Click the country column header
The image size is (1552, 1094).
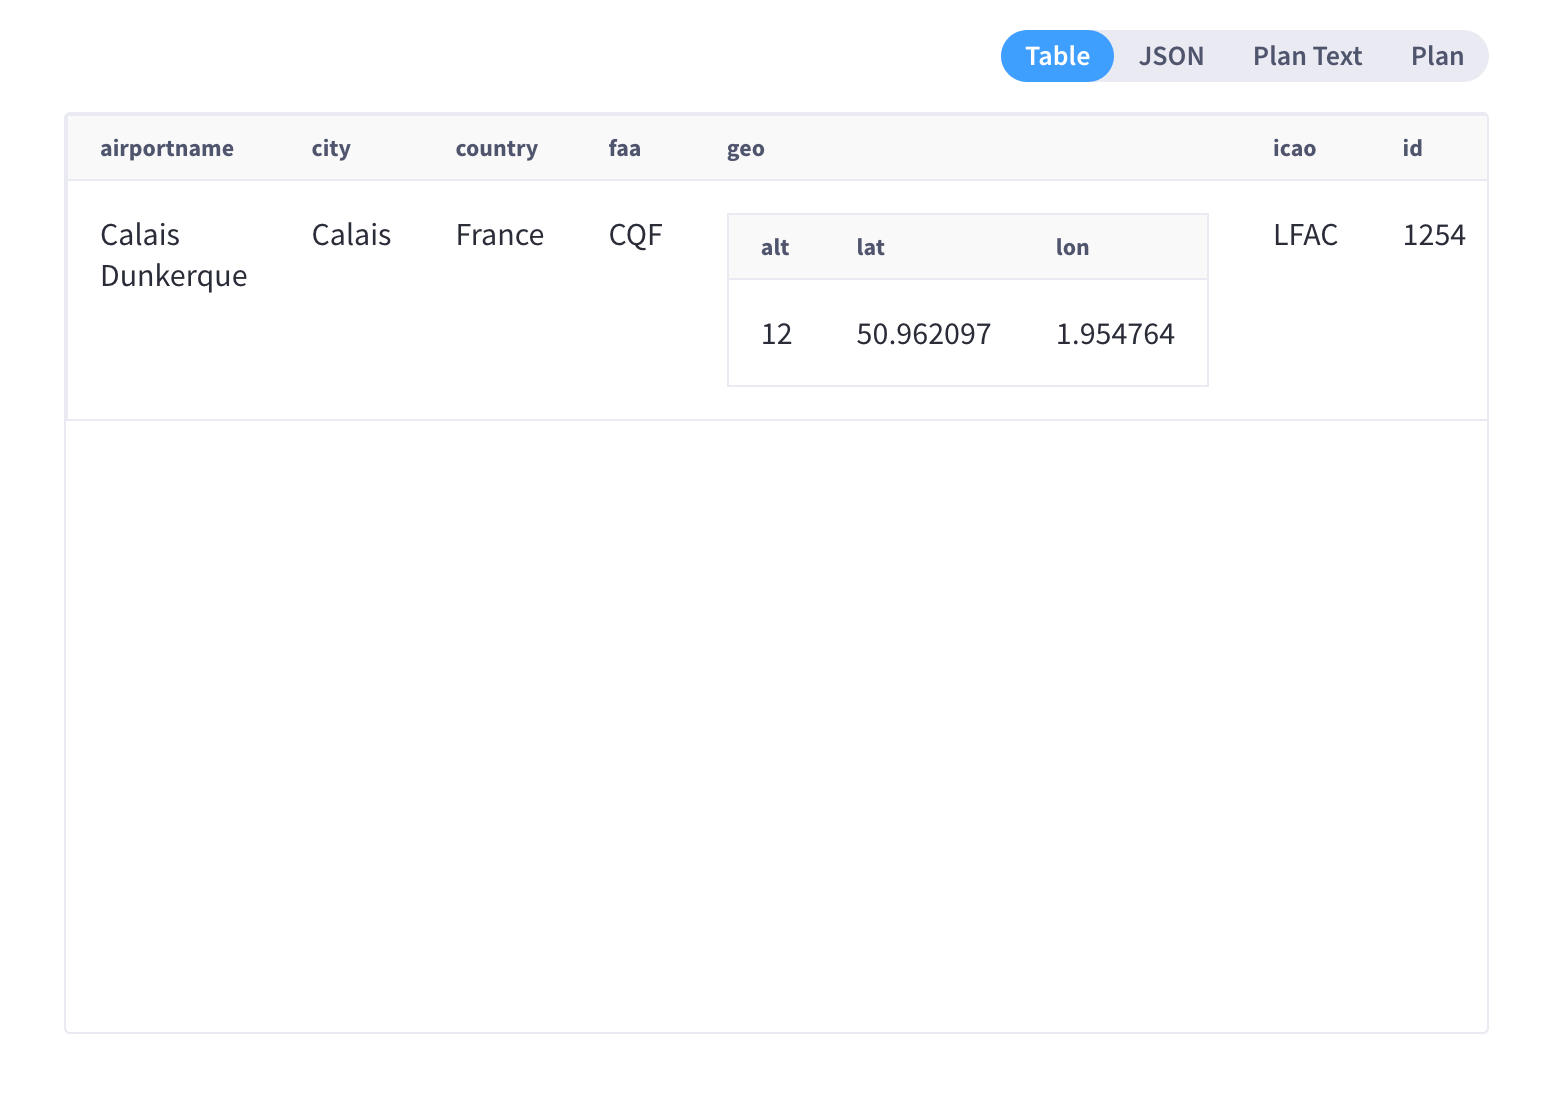point(496,147)
